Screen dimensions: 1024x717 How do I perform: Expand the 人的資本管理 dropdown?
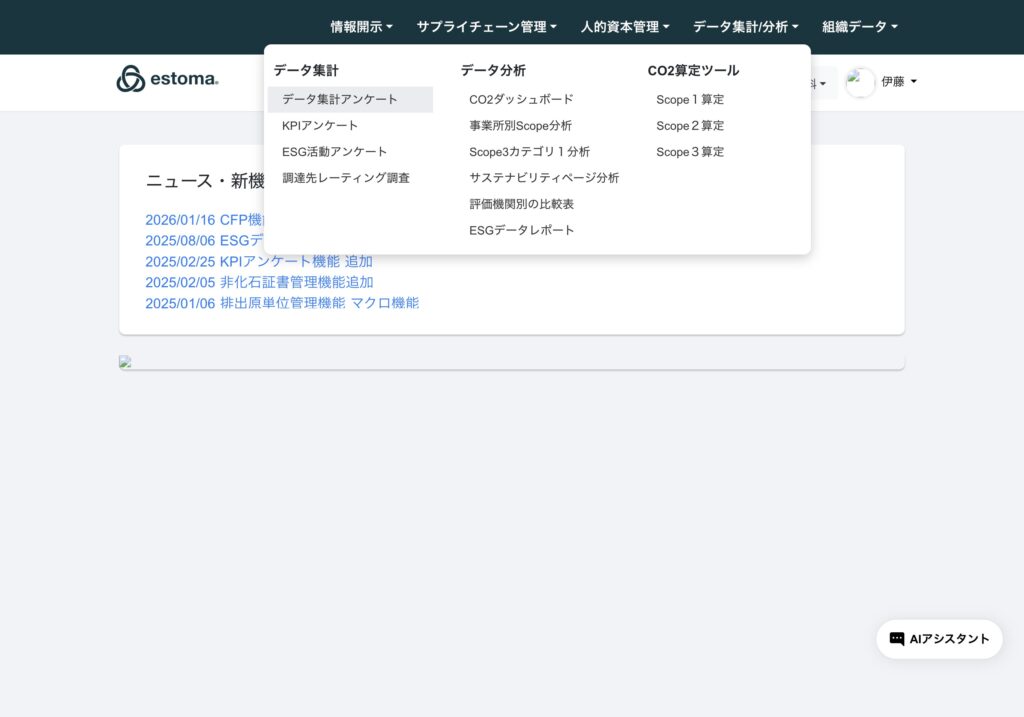[625, 27]
